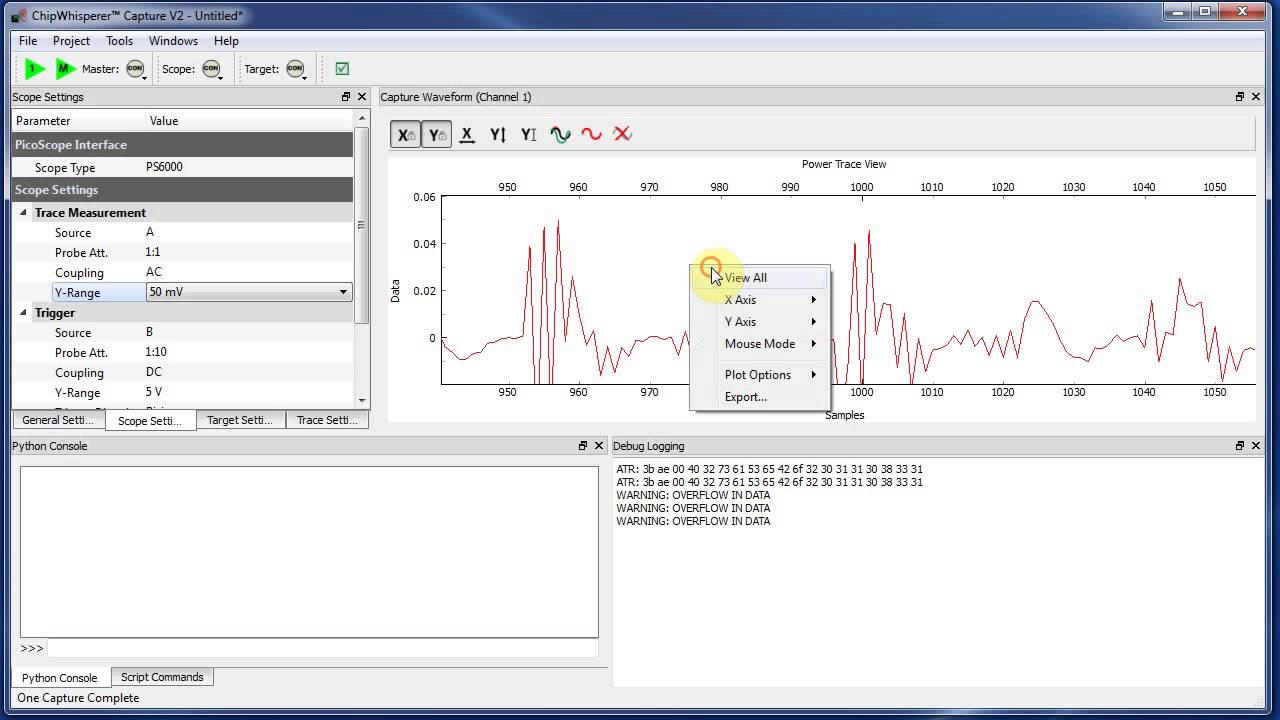Close the Python Console panel
The width and height of the screenshot is (1280, 720).
[599, 446]
